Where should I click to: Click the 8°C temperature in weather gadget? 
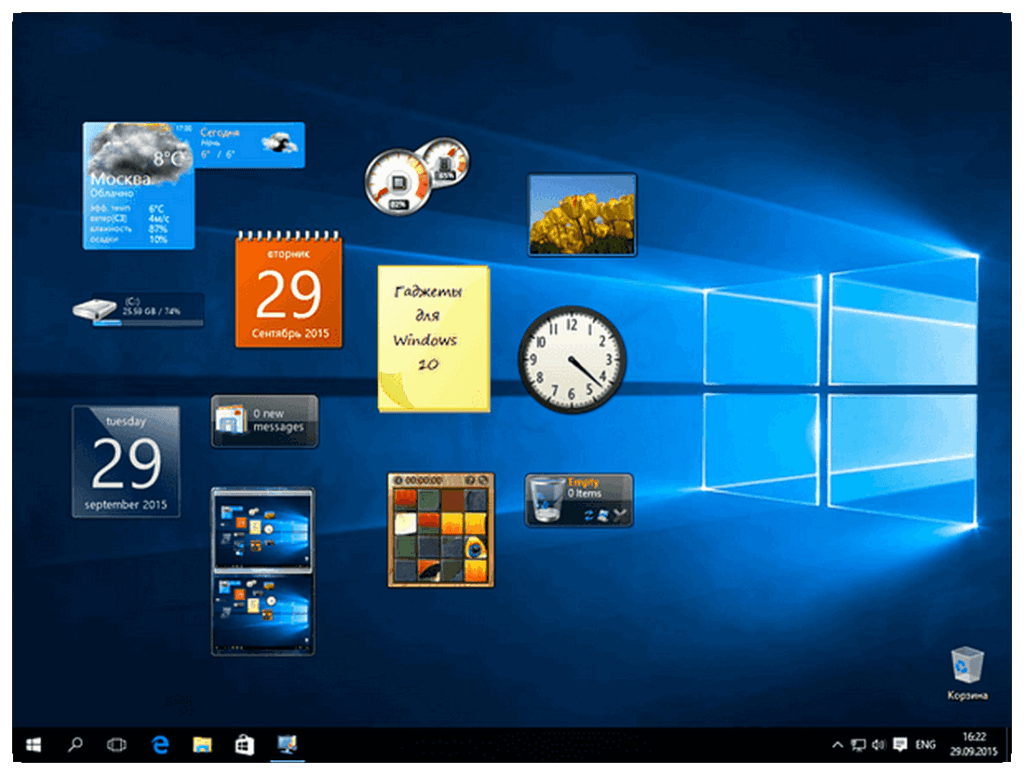pos(170,159)
